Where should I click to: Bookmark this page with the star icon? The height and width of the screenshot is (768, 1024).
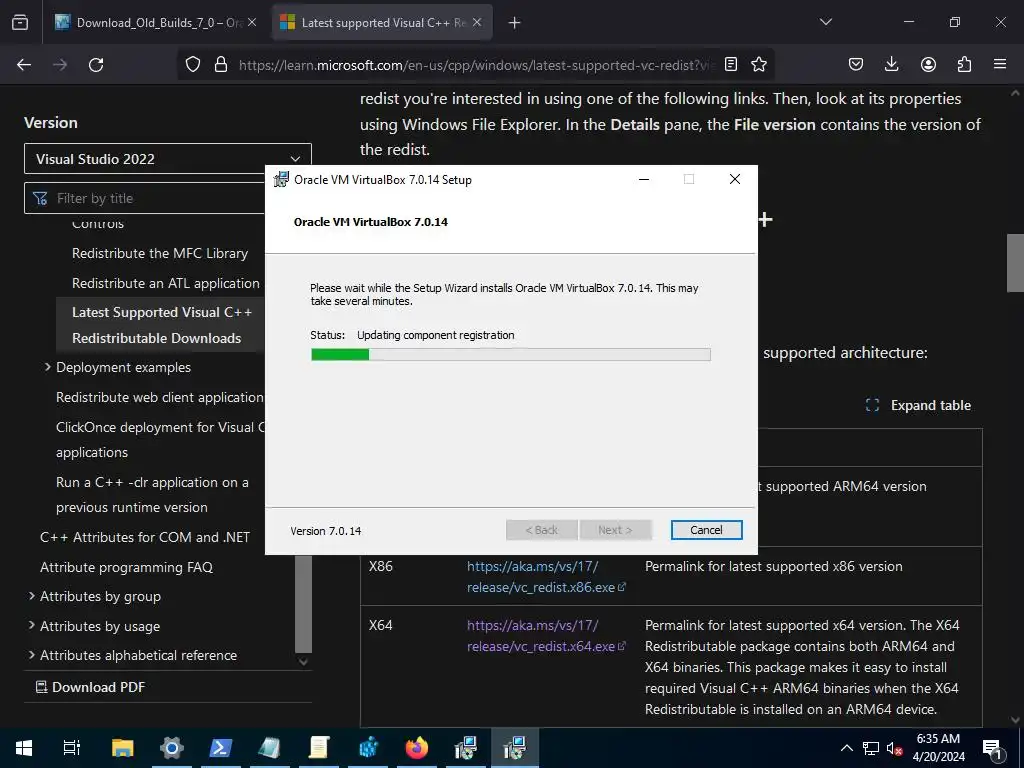pos(759,64)
